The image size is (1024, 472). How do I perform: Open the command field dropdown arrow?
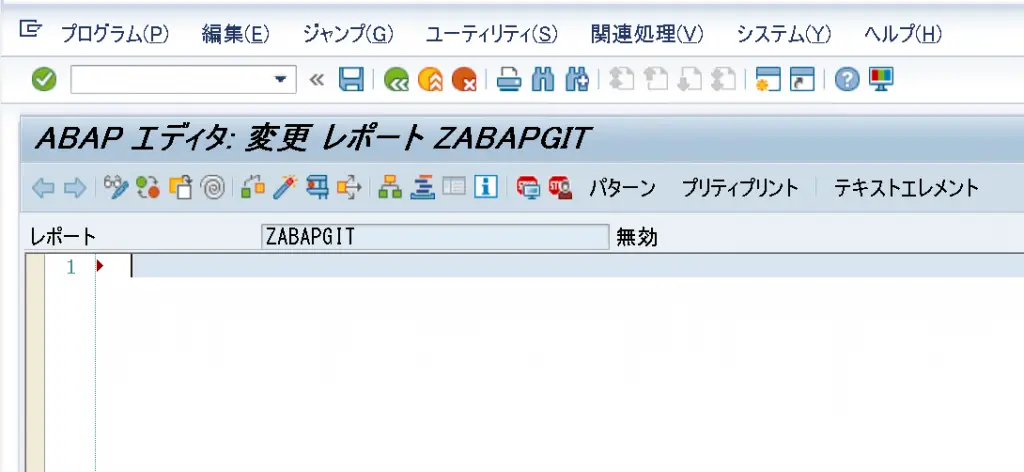[x=281, y=80]
